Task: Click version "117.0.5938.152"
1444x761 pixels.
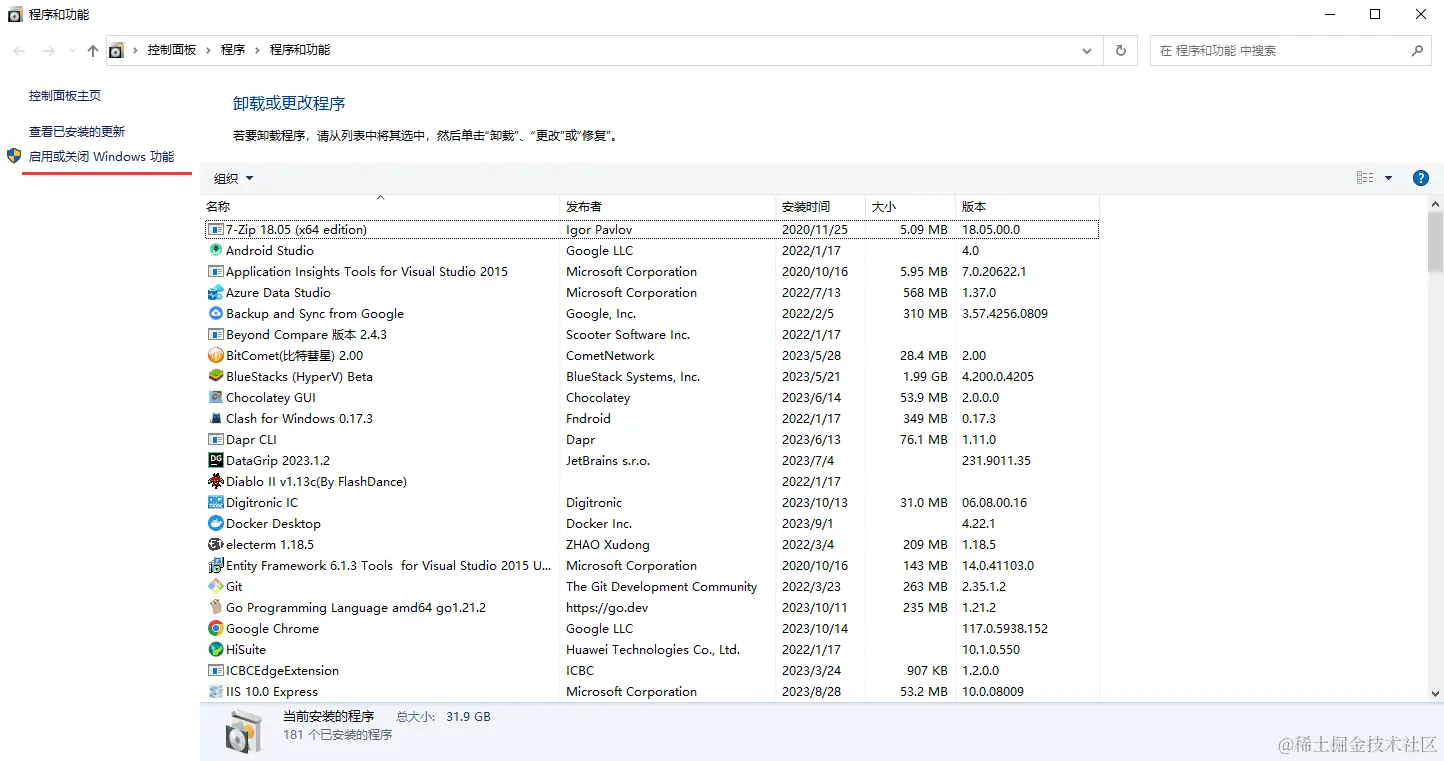Action: [x=1005, y=629]
